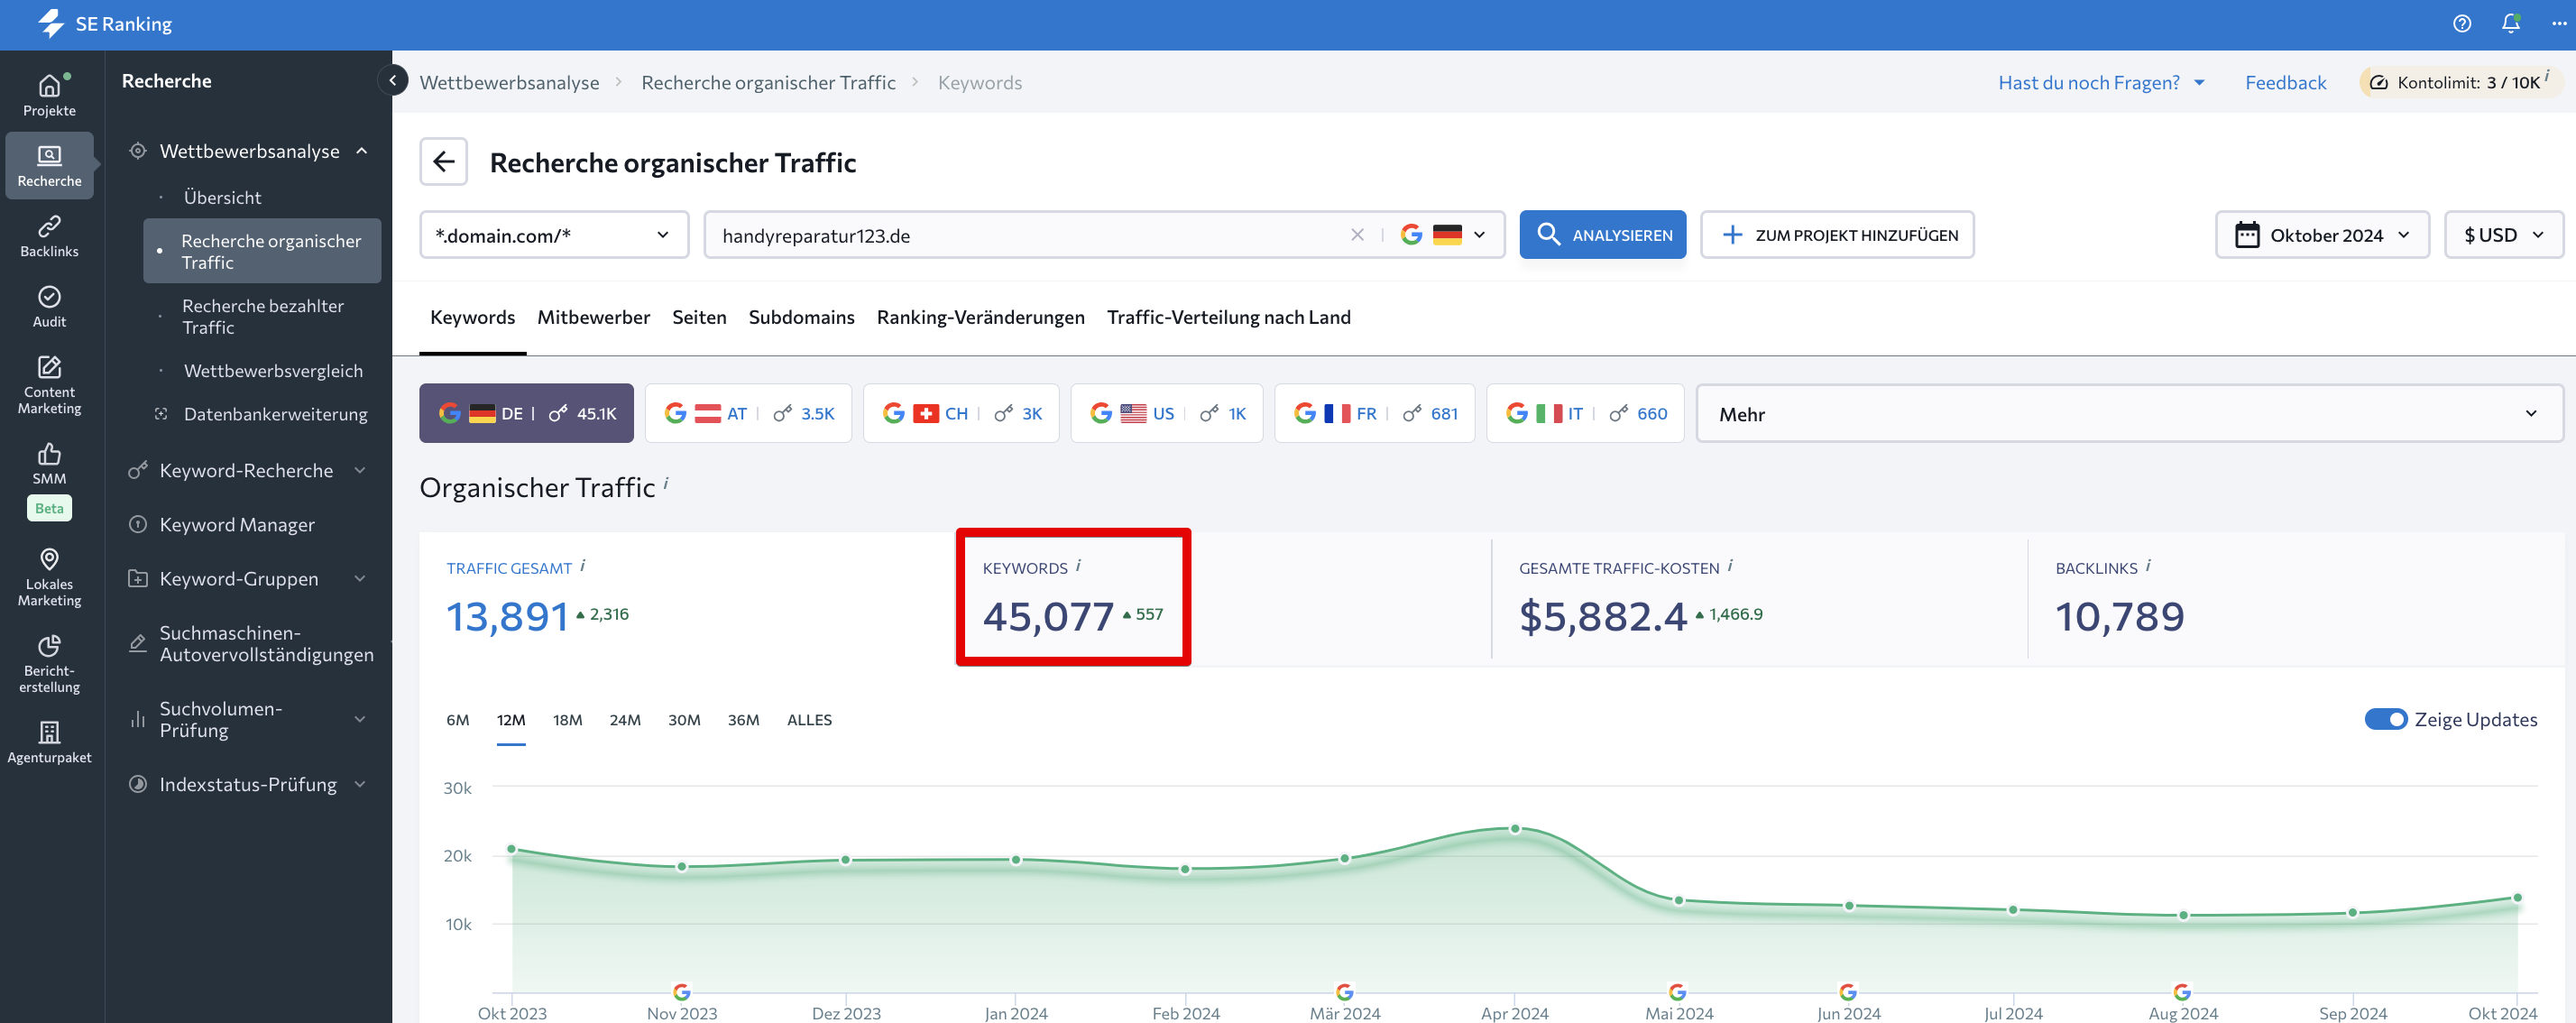Select the IT 660 country database
The height and width of the screenshot is (1023, 2576).
click(x=1585, y=413)
